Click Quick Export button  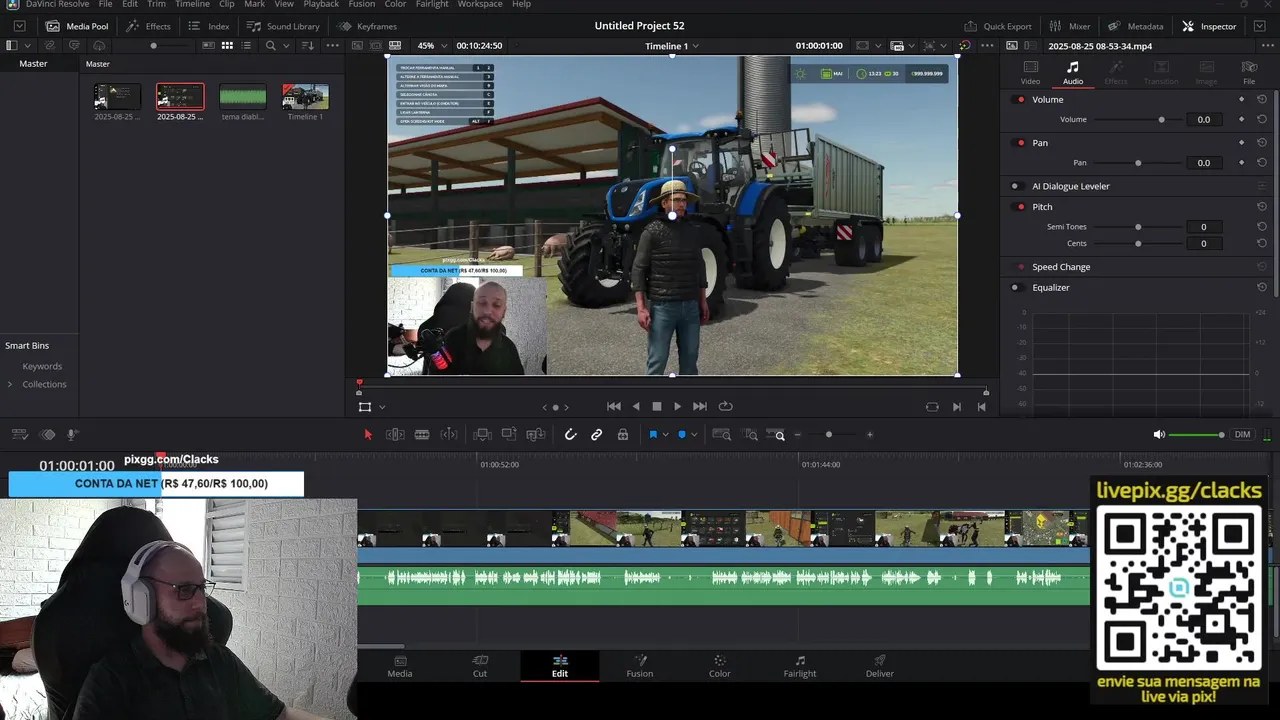click(997, 26)
